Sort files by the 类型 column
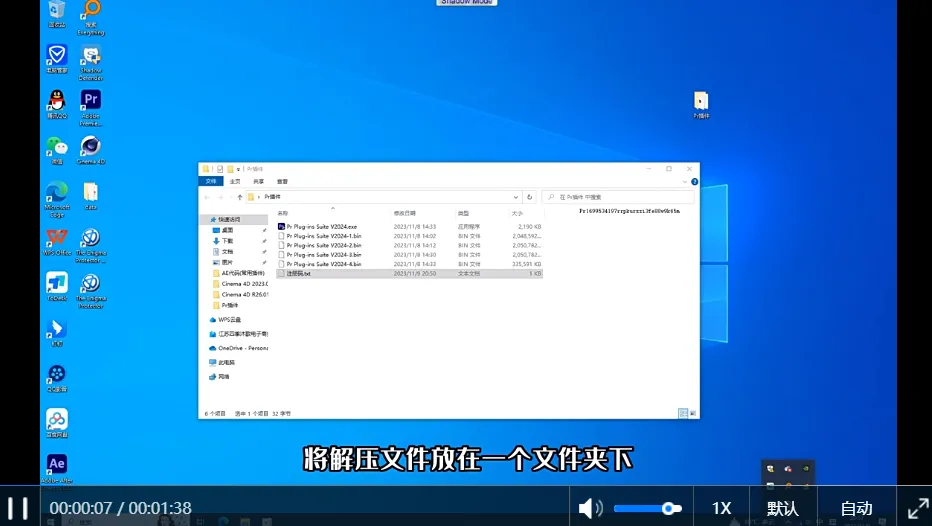Screen dimensions: 932x526 pyautogui.click(x=463, y=213)
